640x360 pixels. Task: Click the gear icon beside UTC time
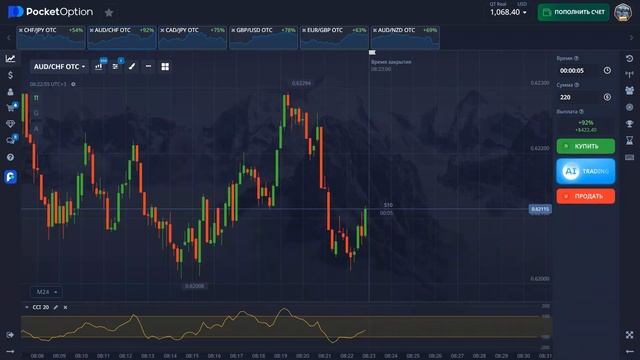73,84
